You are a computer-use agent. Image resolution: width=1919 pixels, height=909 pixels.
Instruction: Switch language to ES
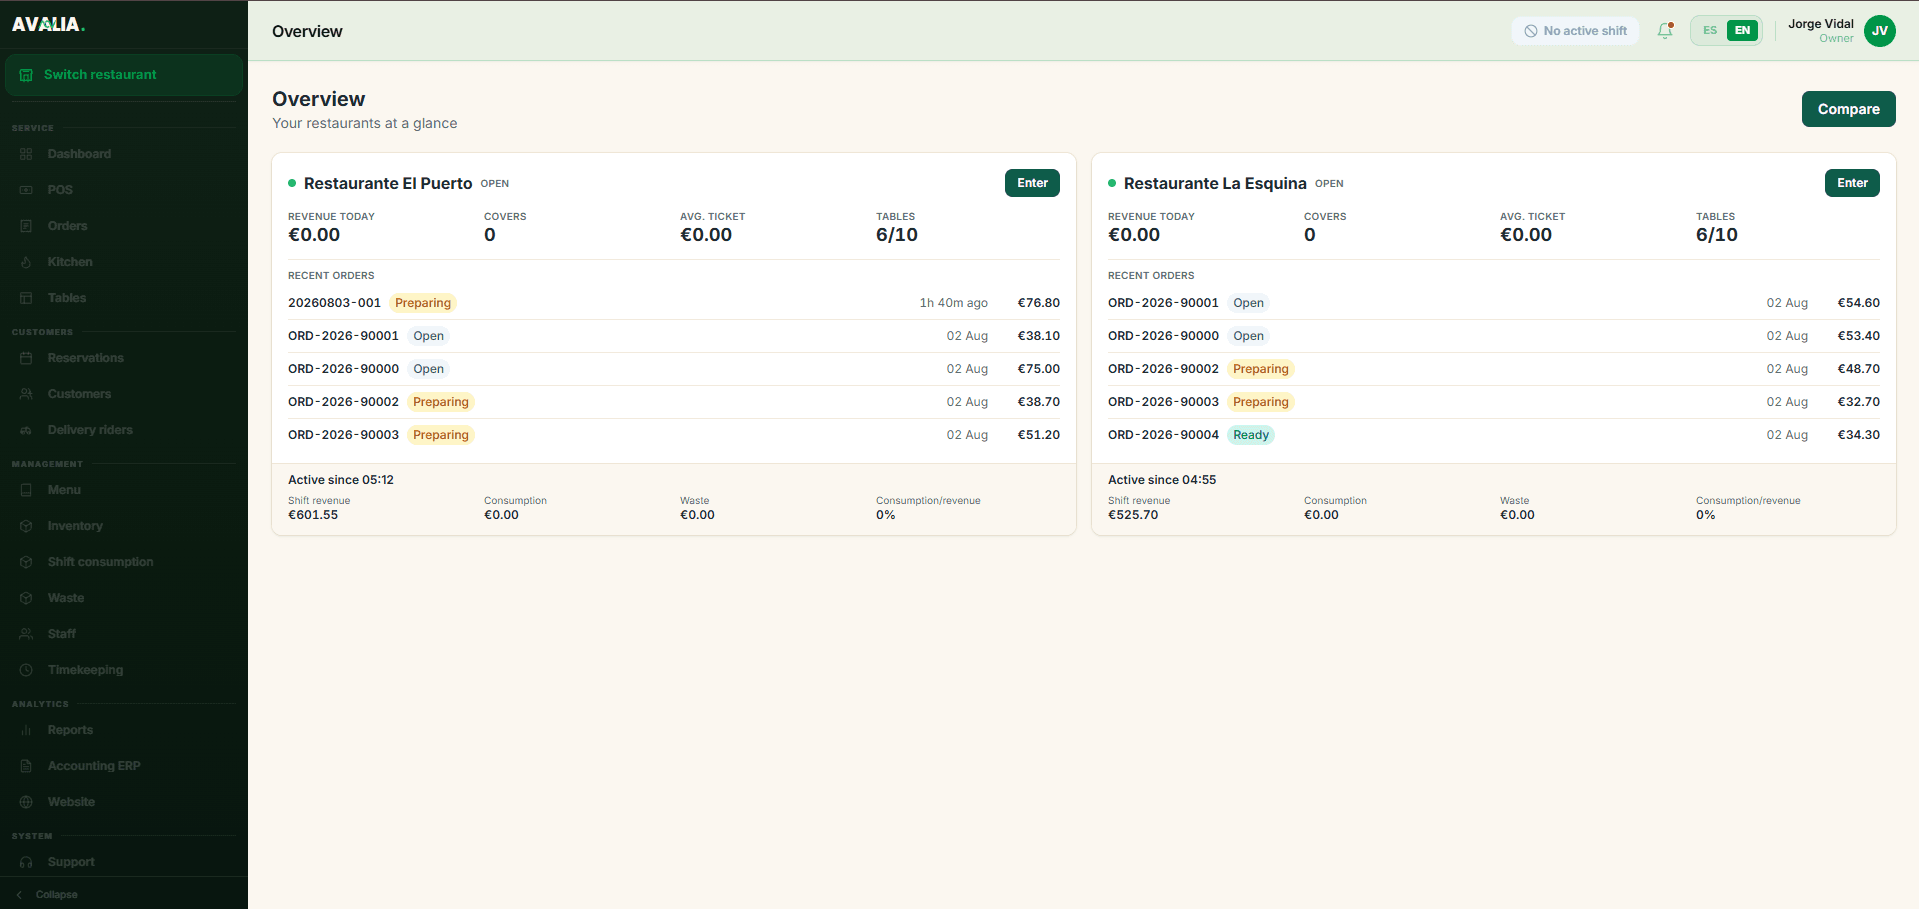(x=1710, y=31)
